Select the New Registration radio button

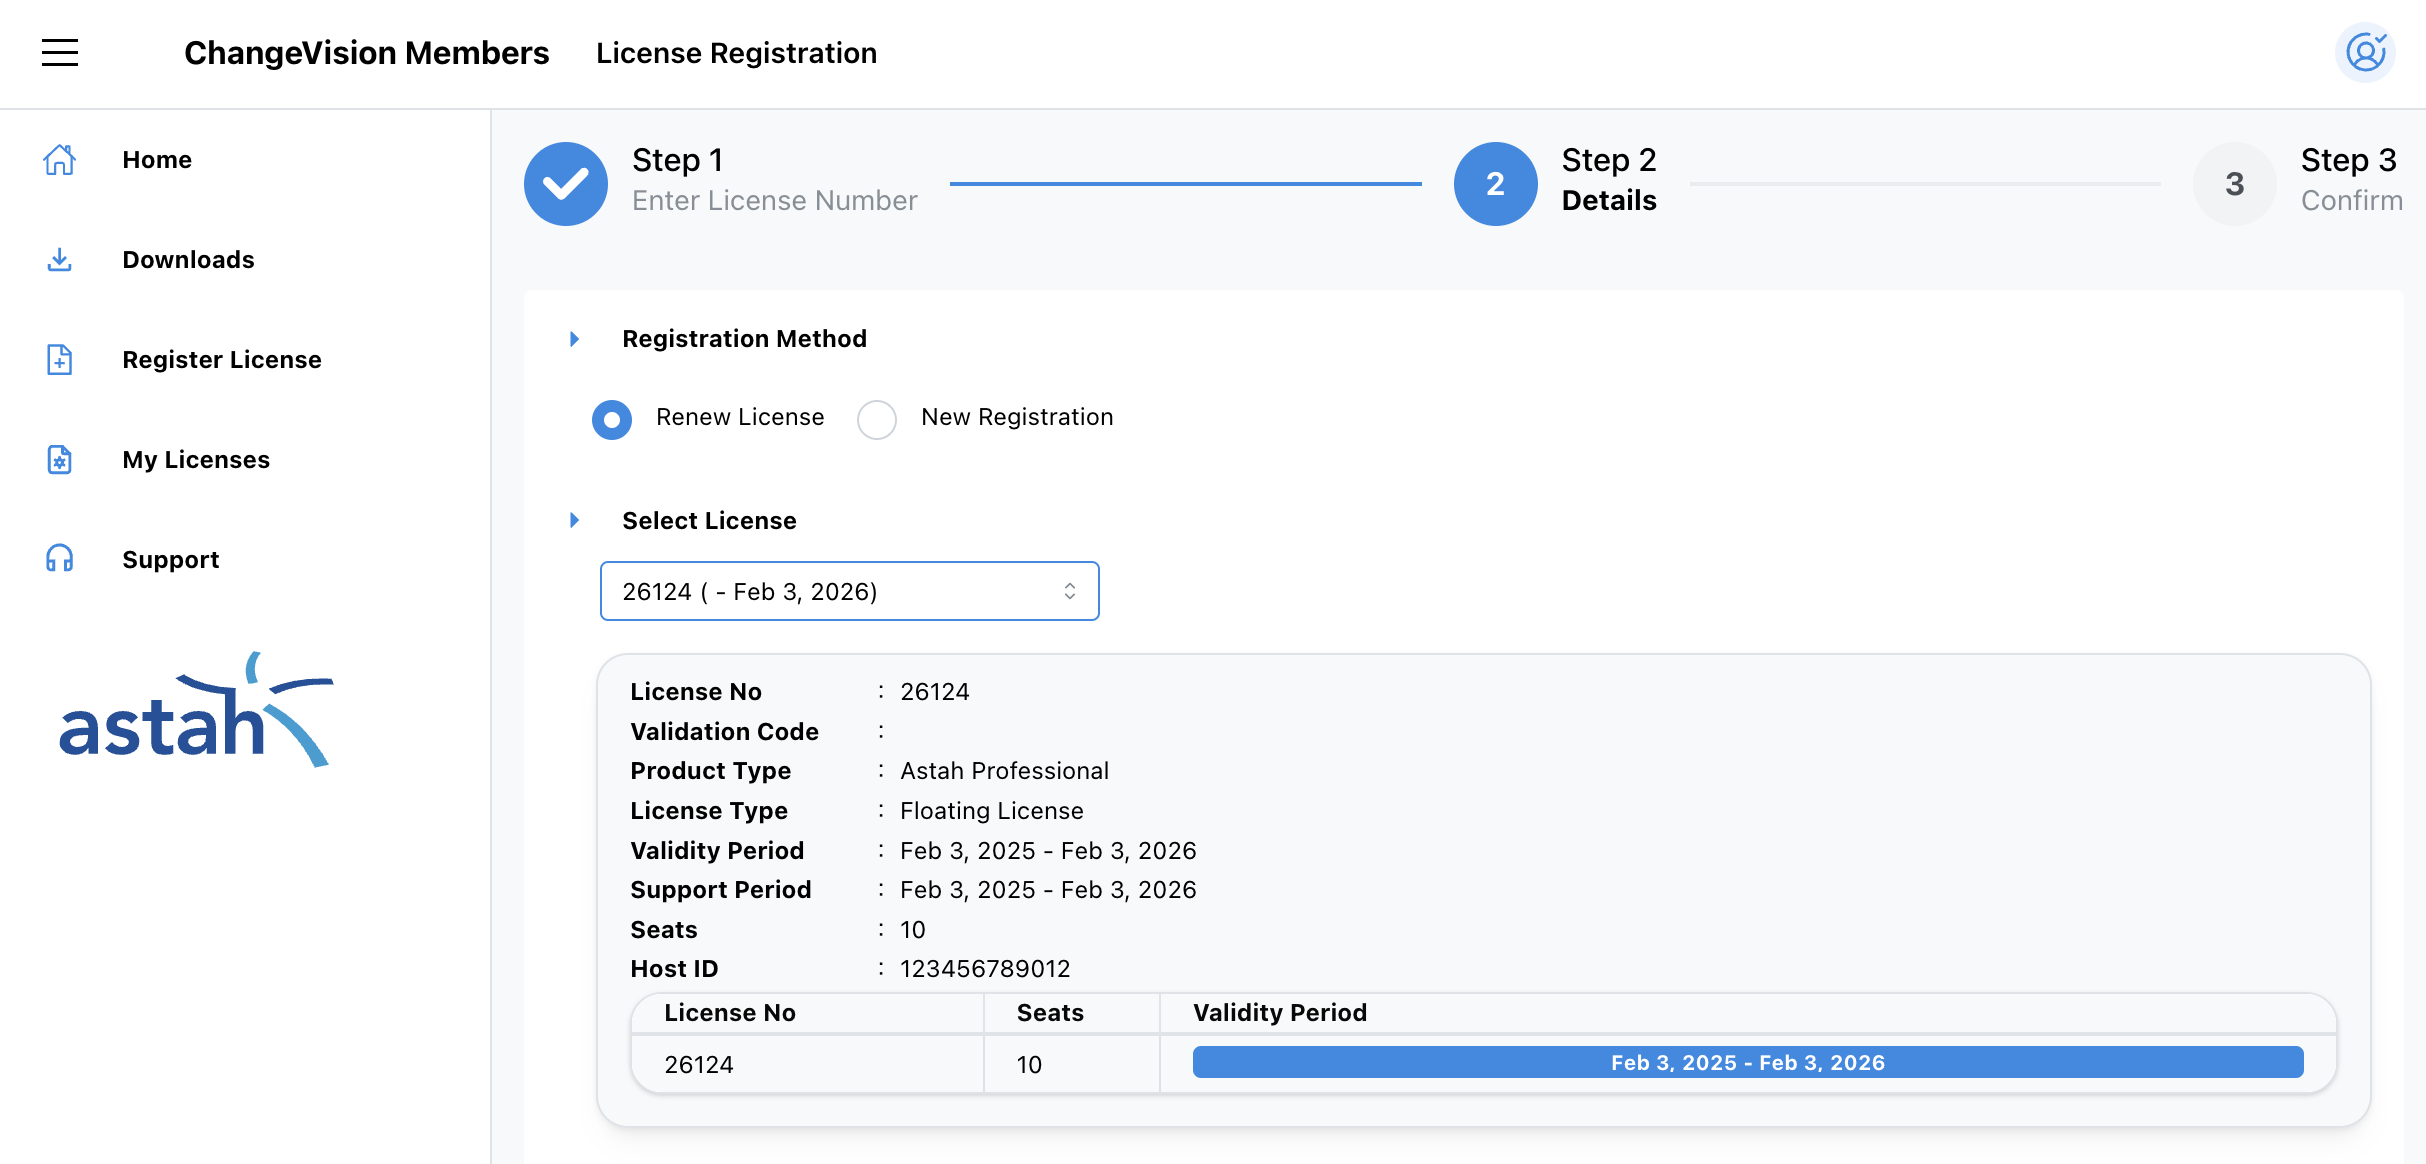pyautogui.click(x=877, y=419)
